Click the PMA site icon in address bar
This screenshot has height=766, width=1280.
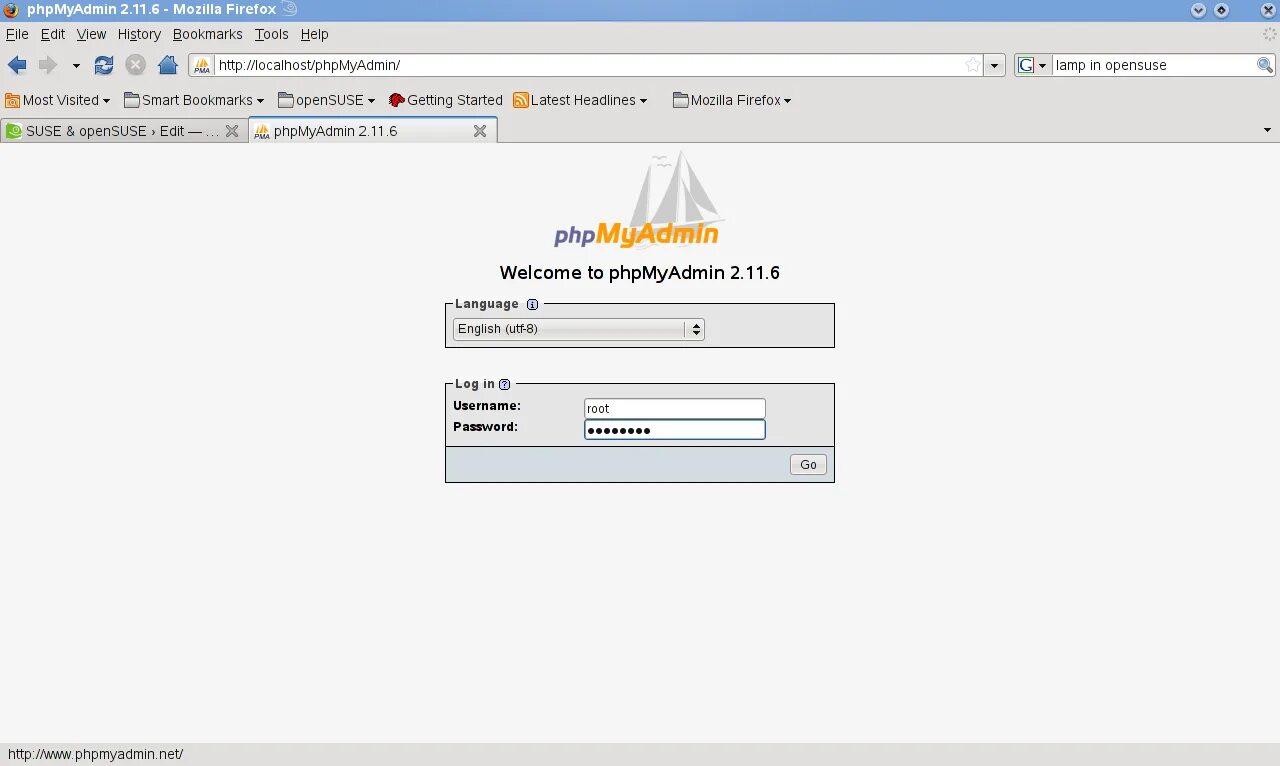[x=202, y=65]
